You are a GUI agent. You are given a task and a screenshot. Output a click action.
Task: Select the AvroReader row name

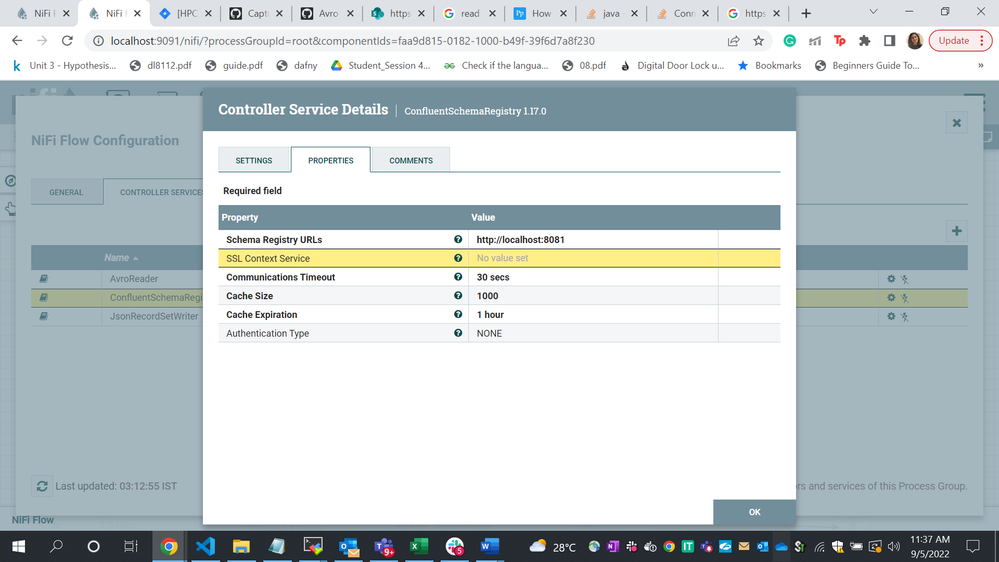pyautogui.click(x=134, y=278)
